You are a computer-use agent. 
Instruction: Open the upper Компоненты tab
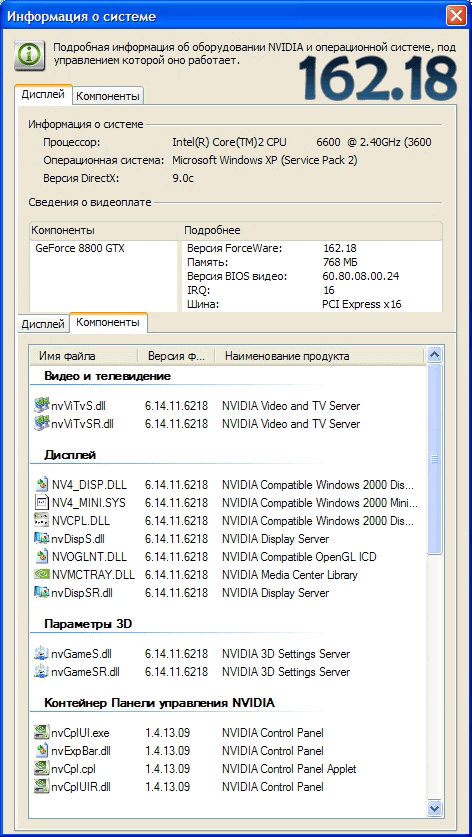[x=108, y=96]
